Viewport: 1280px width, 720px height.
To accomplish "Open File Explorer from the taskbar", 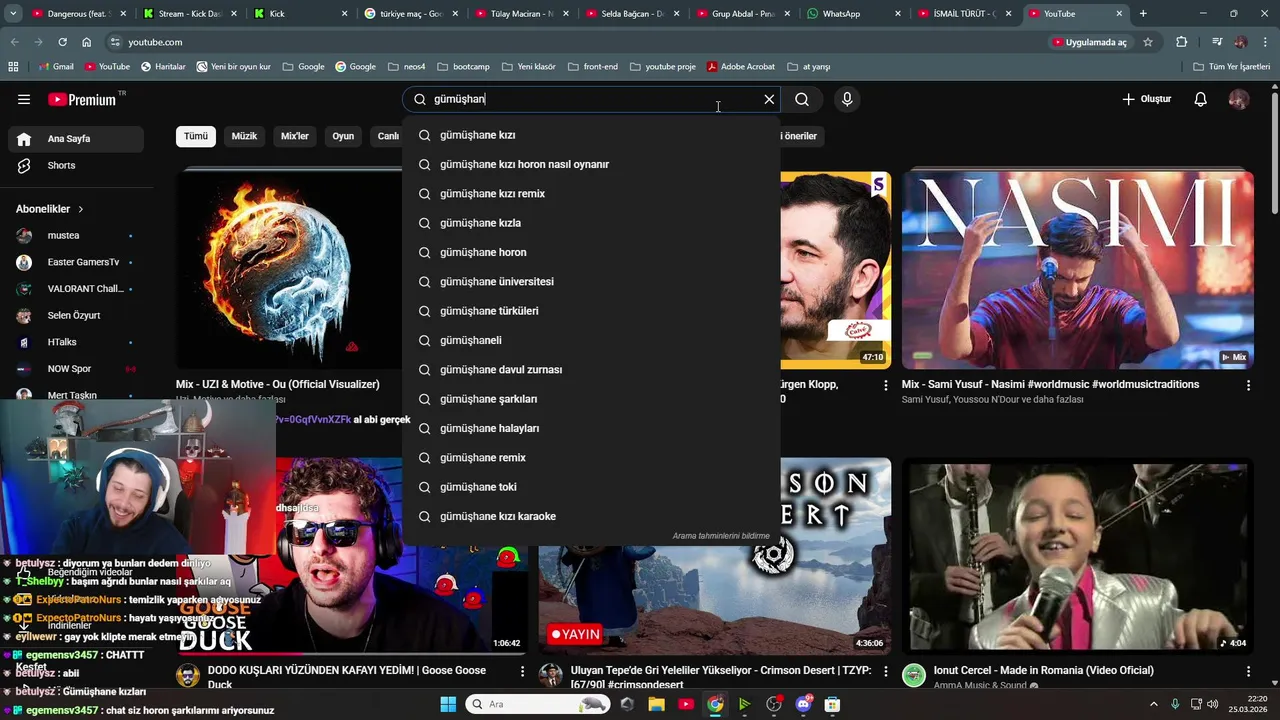I will pyautogui.click(x=657, y=704).
